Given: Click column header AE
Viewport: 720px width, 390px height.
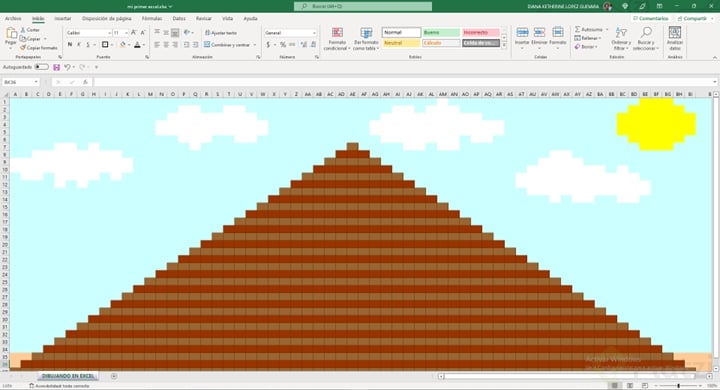Looking at the screenshot, I should [352, 94].
